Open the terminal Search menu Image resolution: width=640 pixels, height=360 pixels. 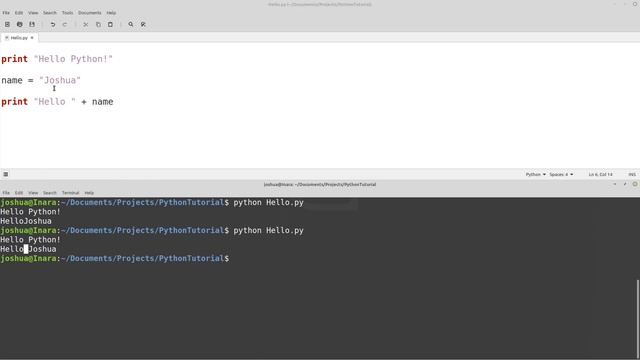(50, 193)
